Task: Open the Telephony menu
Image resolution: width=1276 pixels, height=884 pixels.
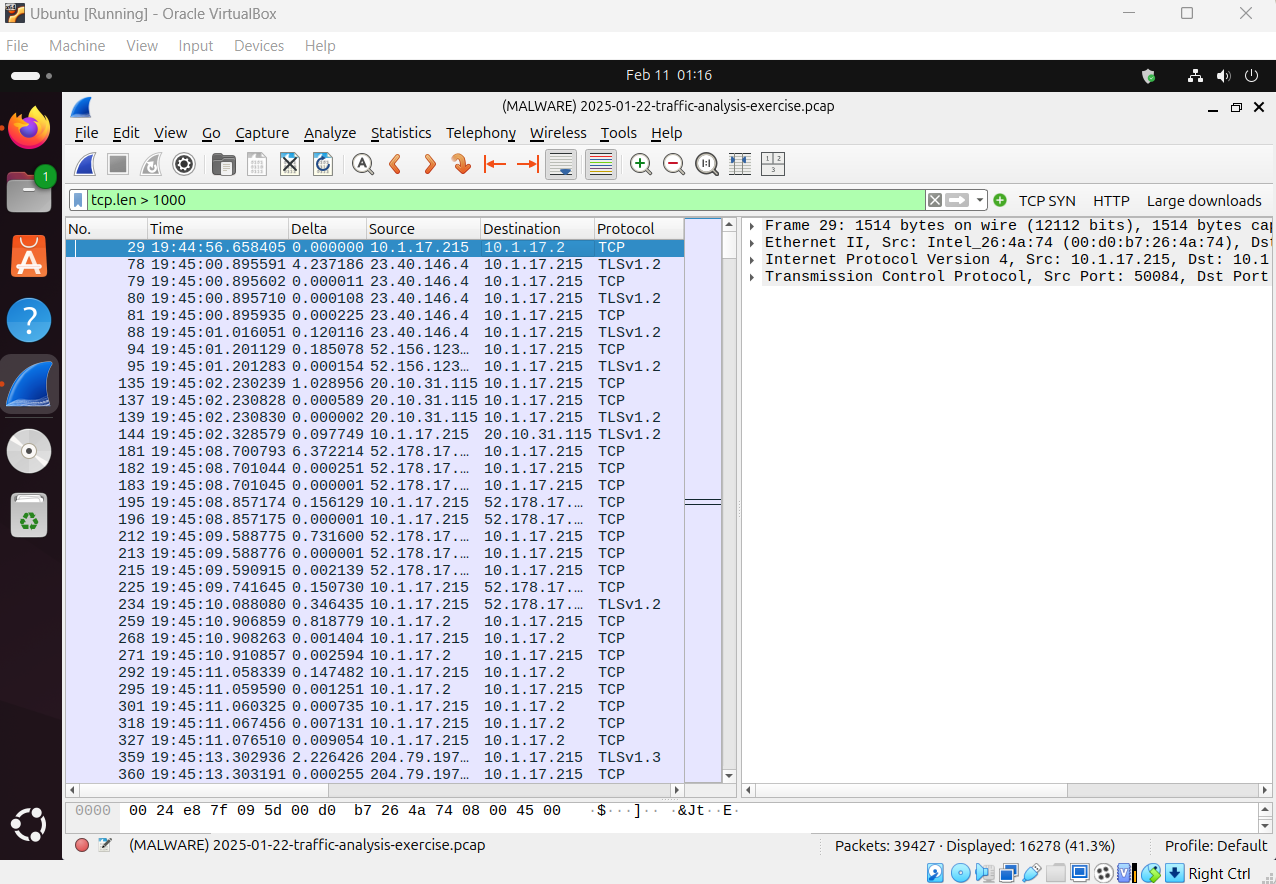Action: click(x=480, y=132)
